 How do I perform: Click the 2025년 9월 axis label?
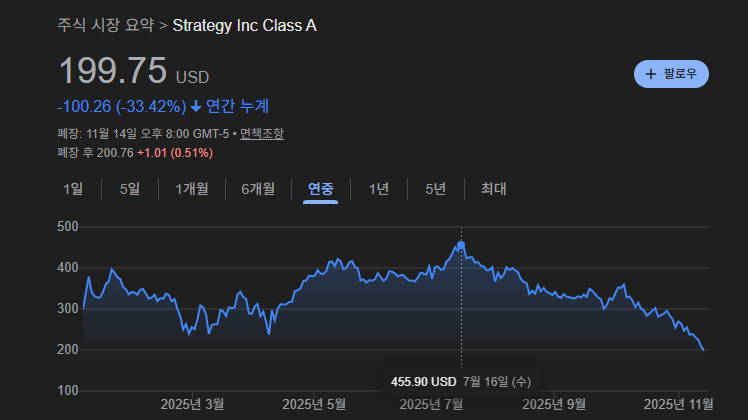(554, 404)
